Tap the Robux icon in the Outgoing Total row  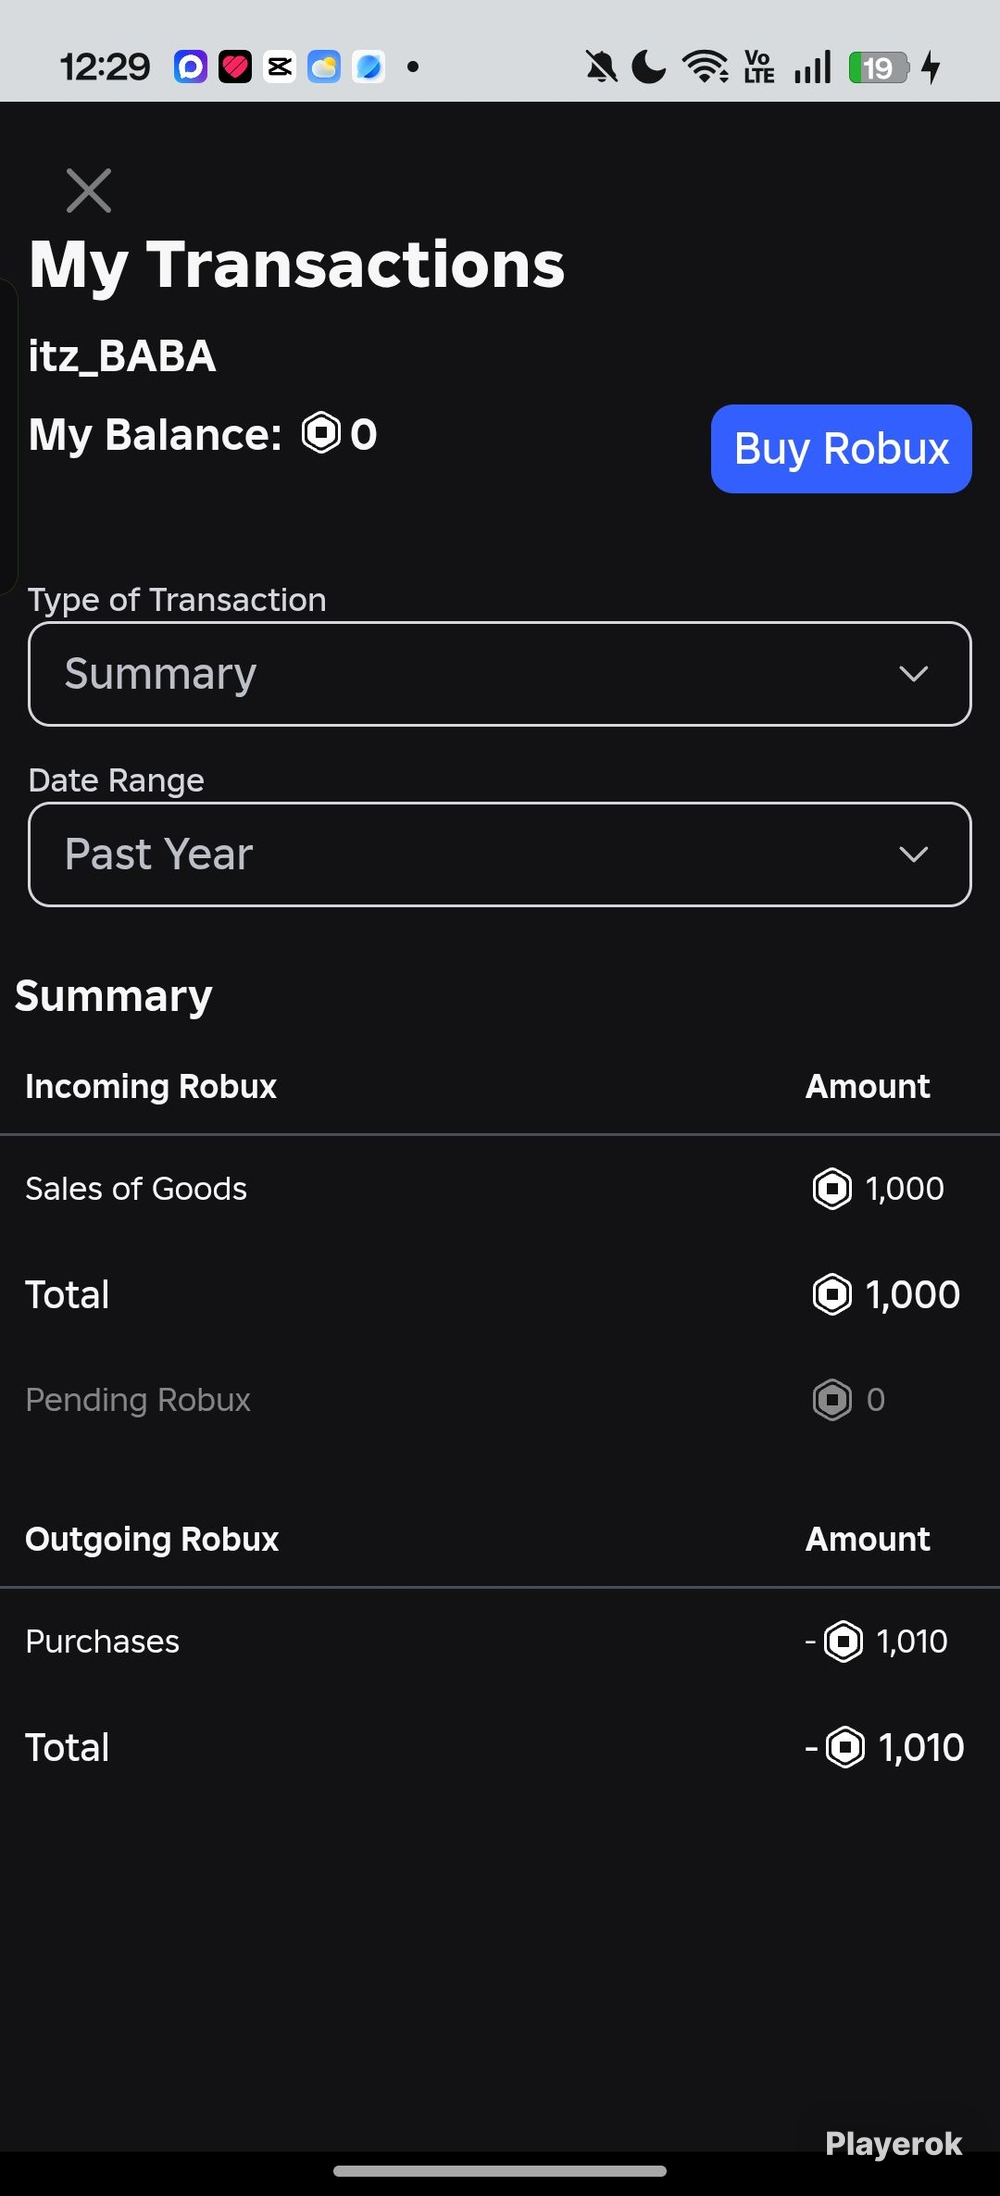point(845,1747)
